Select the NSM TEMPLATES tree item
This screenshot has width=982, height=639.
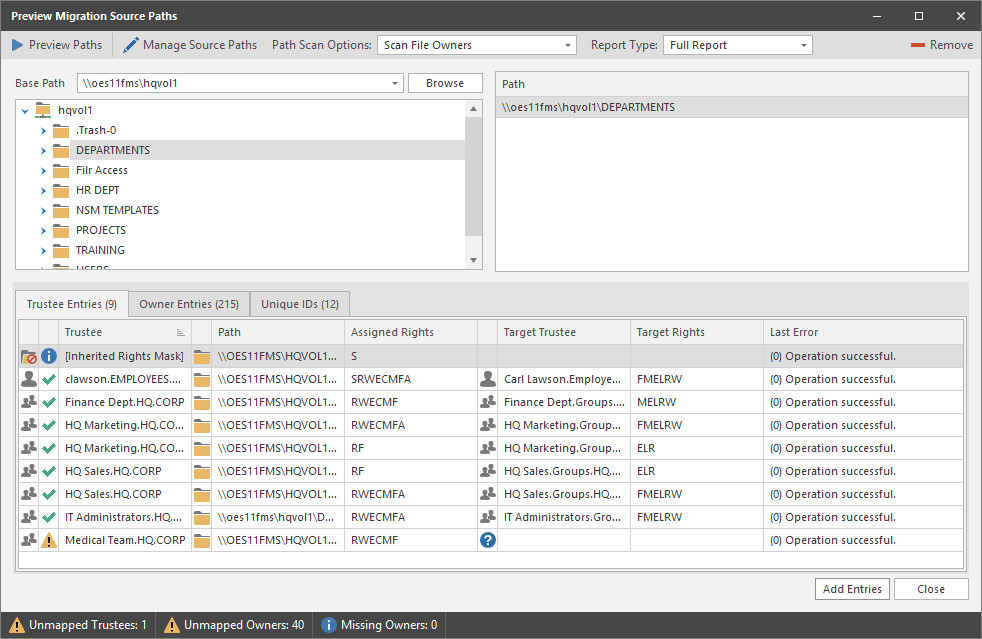117,210
